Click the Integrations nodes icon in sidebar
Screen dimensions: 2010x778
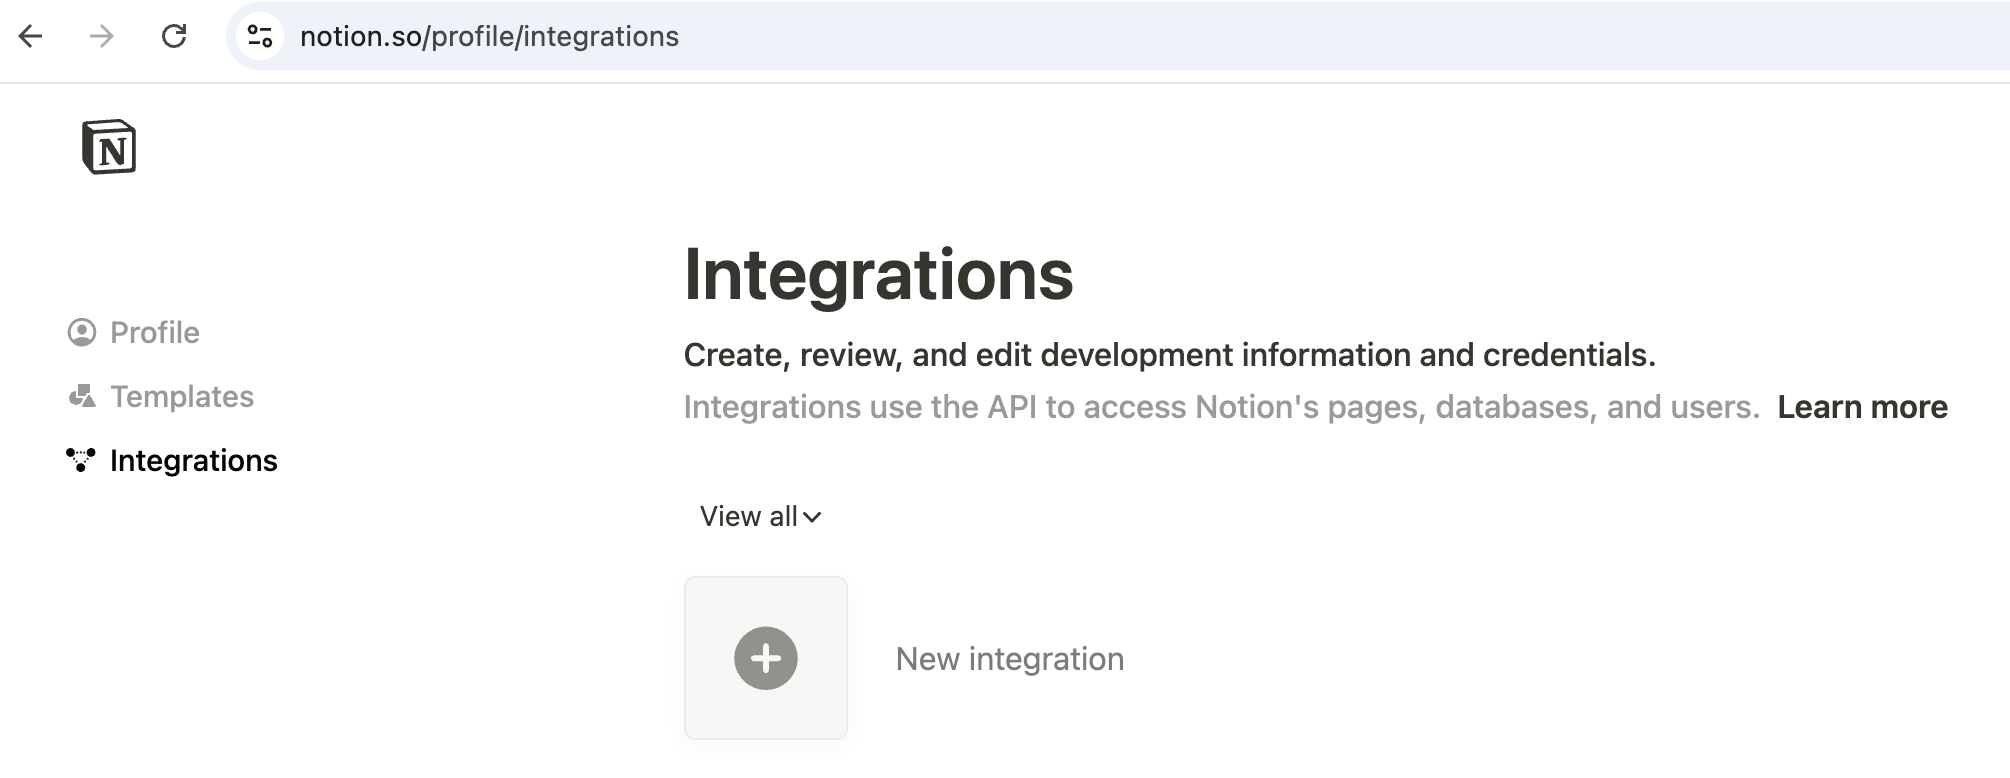click(x=81, y=460)
